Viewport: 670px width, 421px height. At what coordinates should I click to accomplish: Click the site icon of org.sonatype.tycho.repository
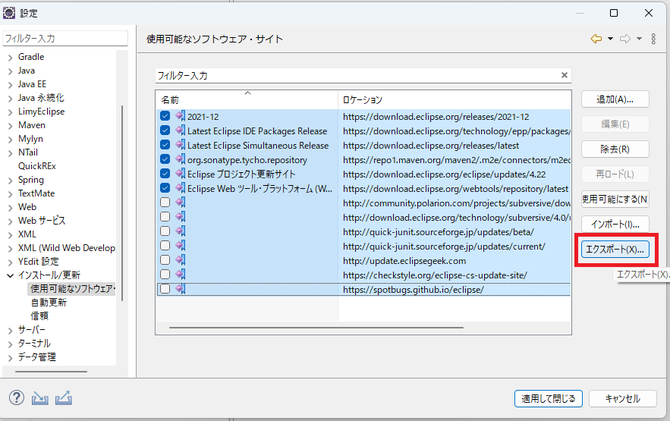pyautogui.click(x=180, y=159)
